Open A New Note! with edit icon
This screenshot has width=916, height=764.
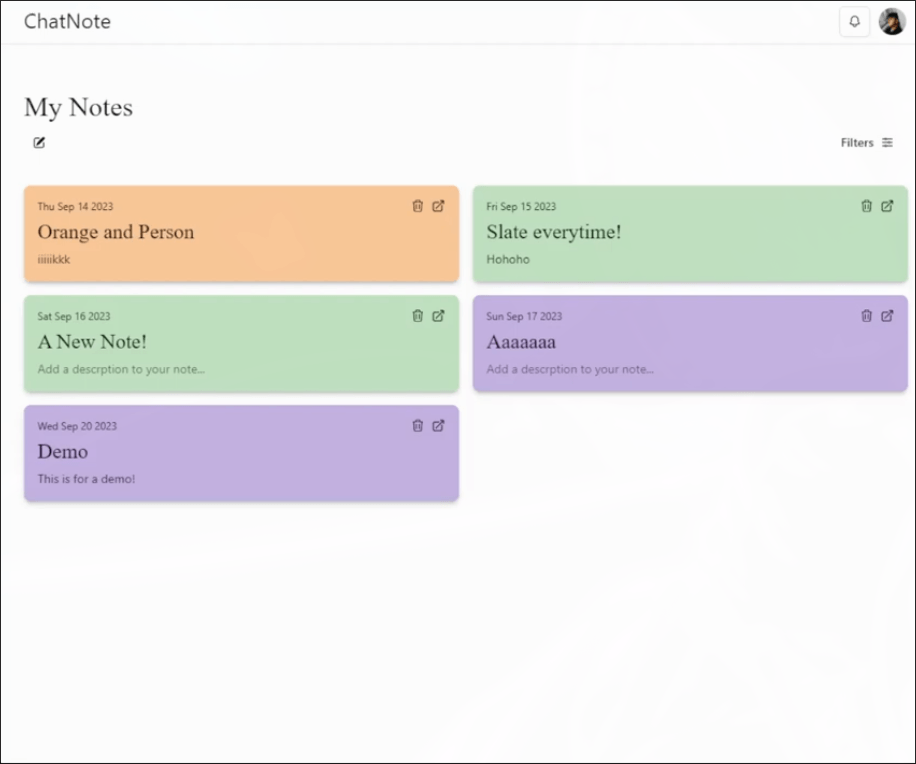pos(438,316)
